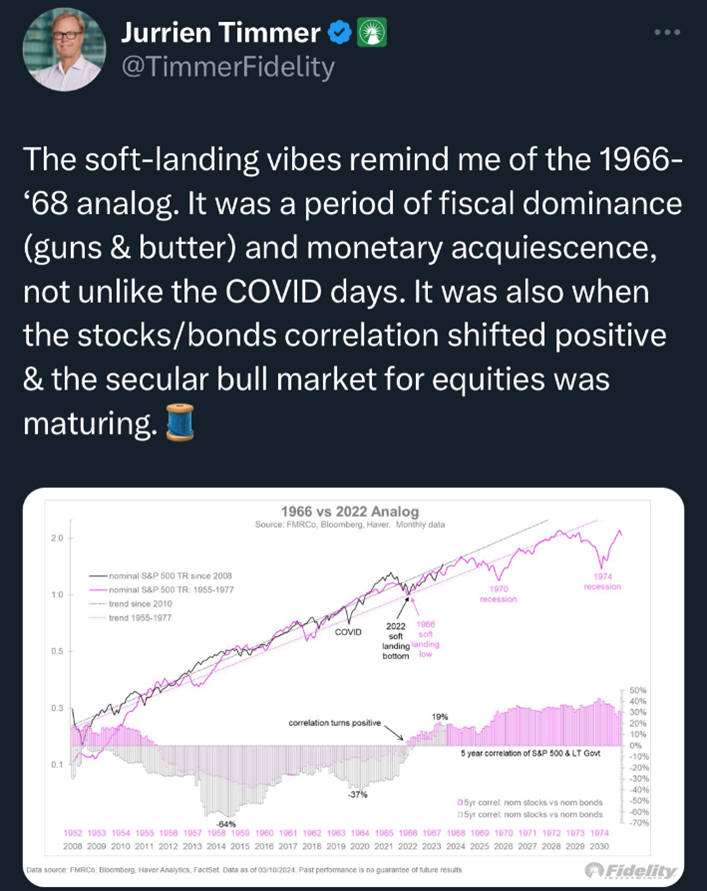Click the 'correlation turns positive' annotation
This screenshot has height=891, width=707.
[x=334, y=722]
